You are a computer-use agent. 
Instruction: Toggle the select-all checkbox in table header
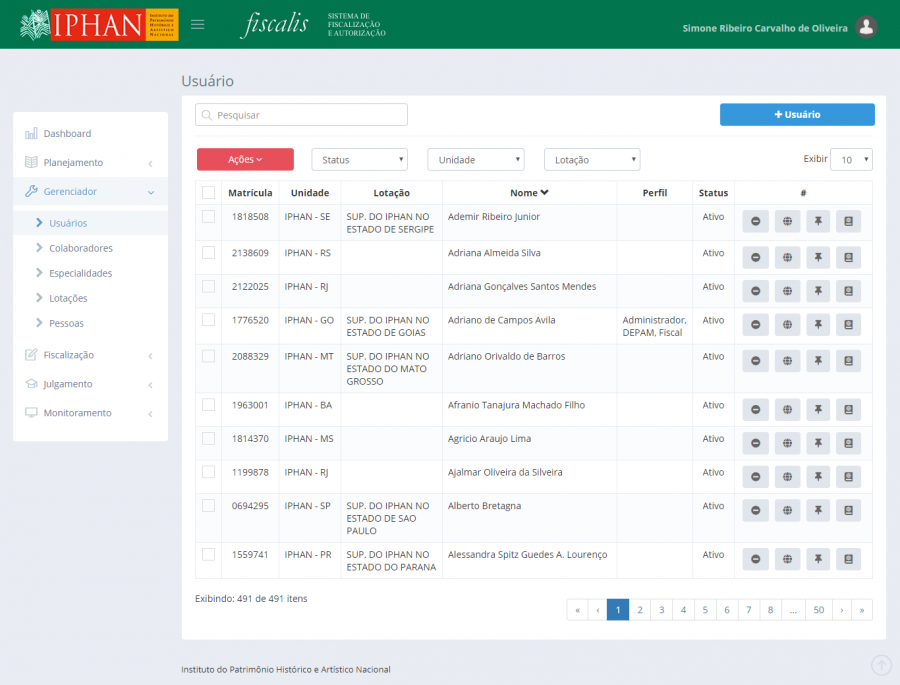[208, 193]
